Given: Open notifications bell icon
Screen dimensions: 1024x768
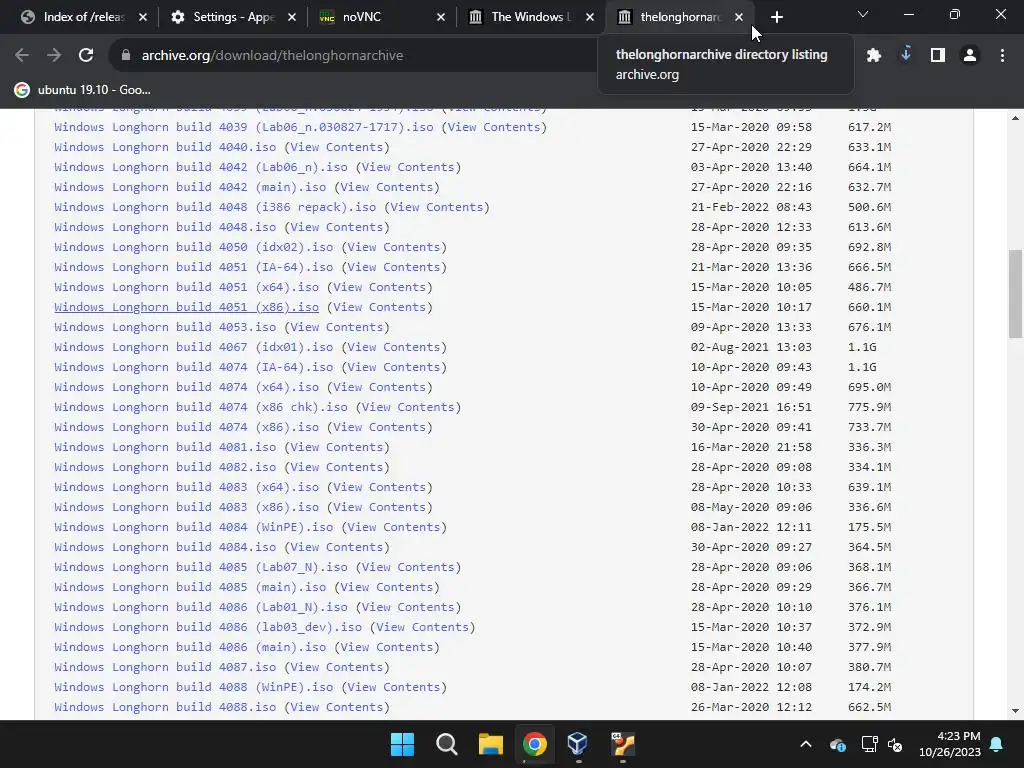Looking at the screenshot, I should [x=997, y=744].
